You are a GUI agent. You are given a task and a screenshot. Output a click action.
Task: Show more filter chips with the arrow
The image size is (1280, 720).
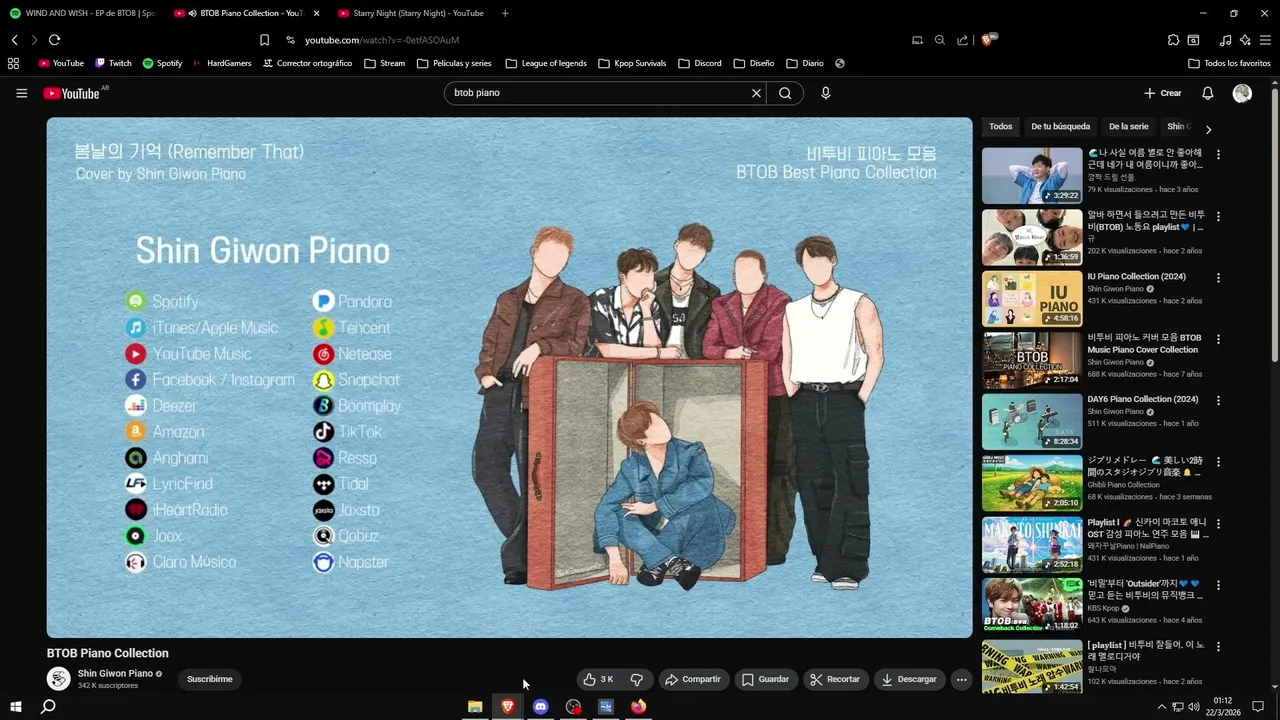tap(1208, 129)
